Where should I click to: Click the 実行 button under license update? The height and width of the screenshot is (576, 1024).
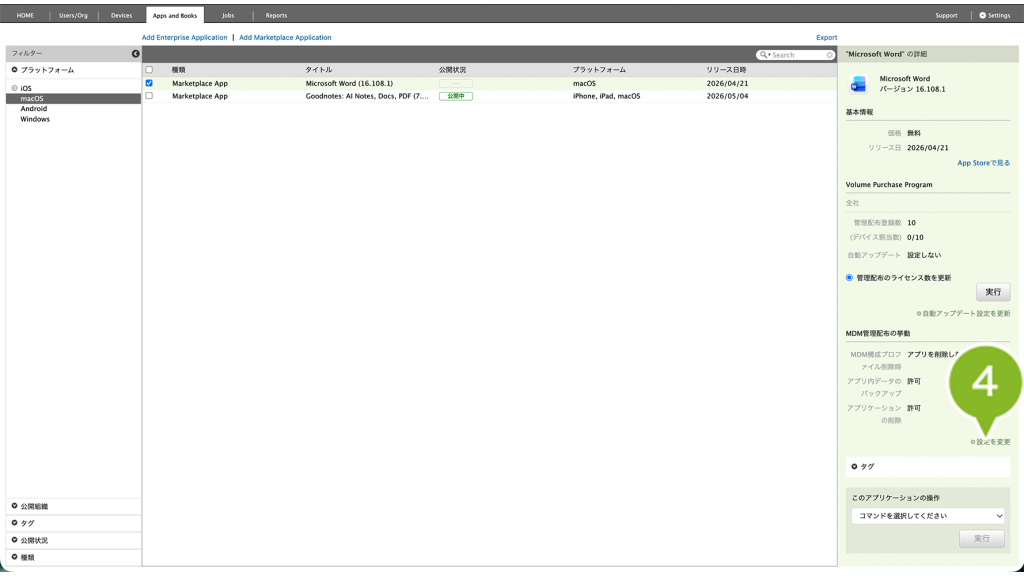click(993, 292)
